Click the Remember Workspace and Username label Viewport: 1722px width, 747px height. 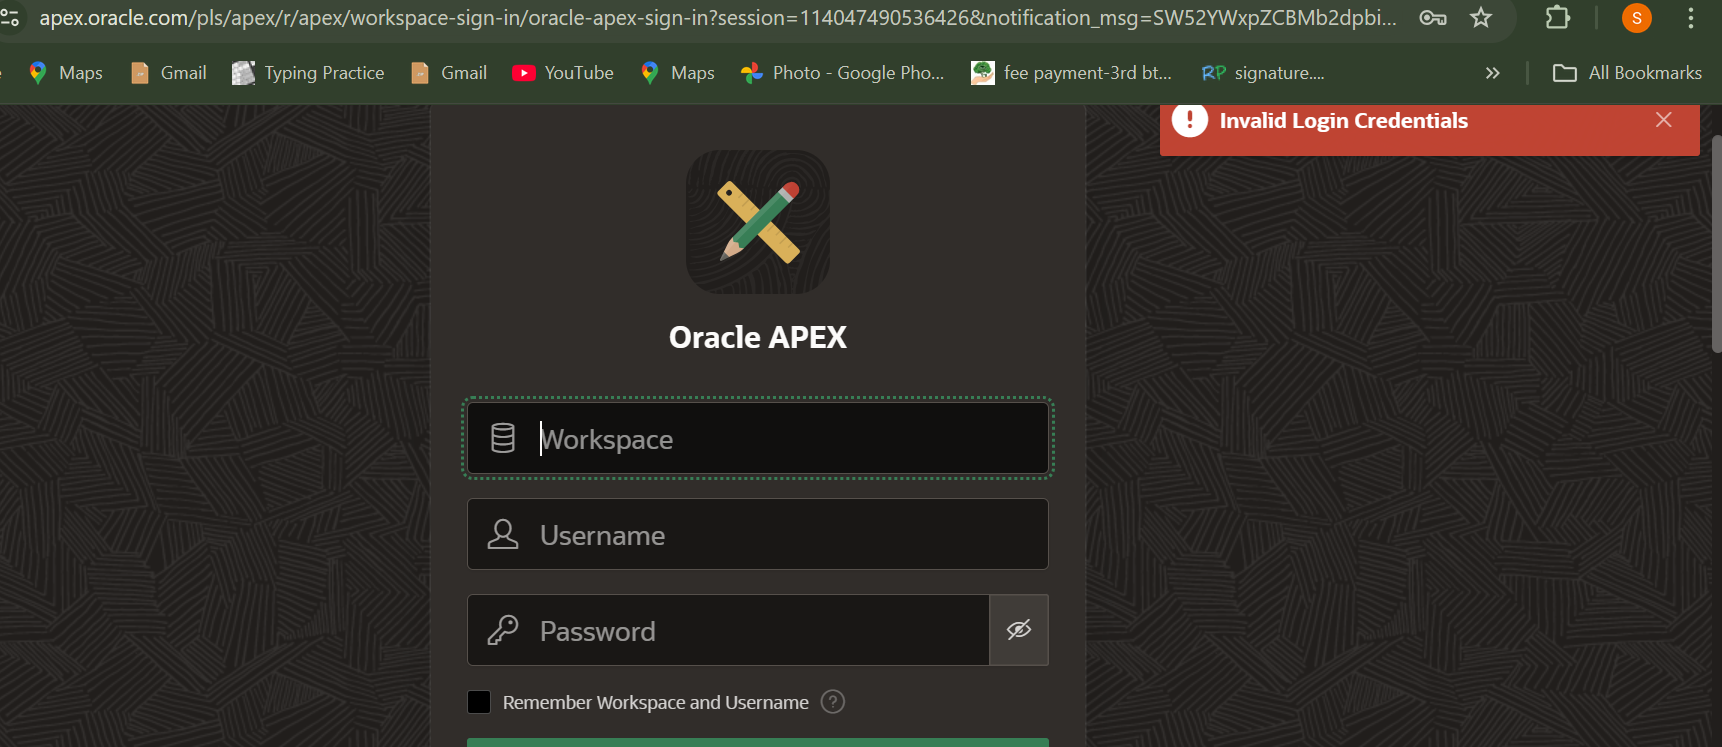(656, 703)
